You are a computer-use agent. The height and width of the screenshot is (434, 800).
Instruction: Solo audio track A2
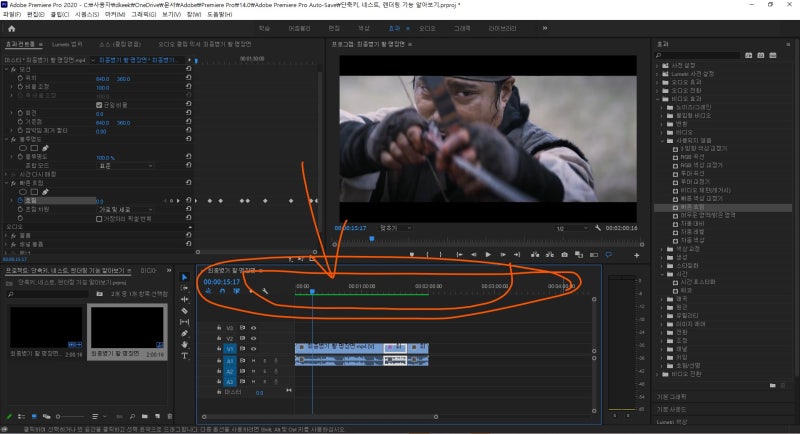[264, 371]
